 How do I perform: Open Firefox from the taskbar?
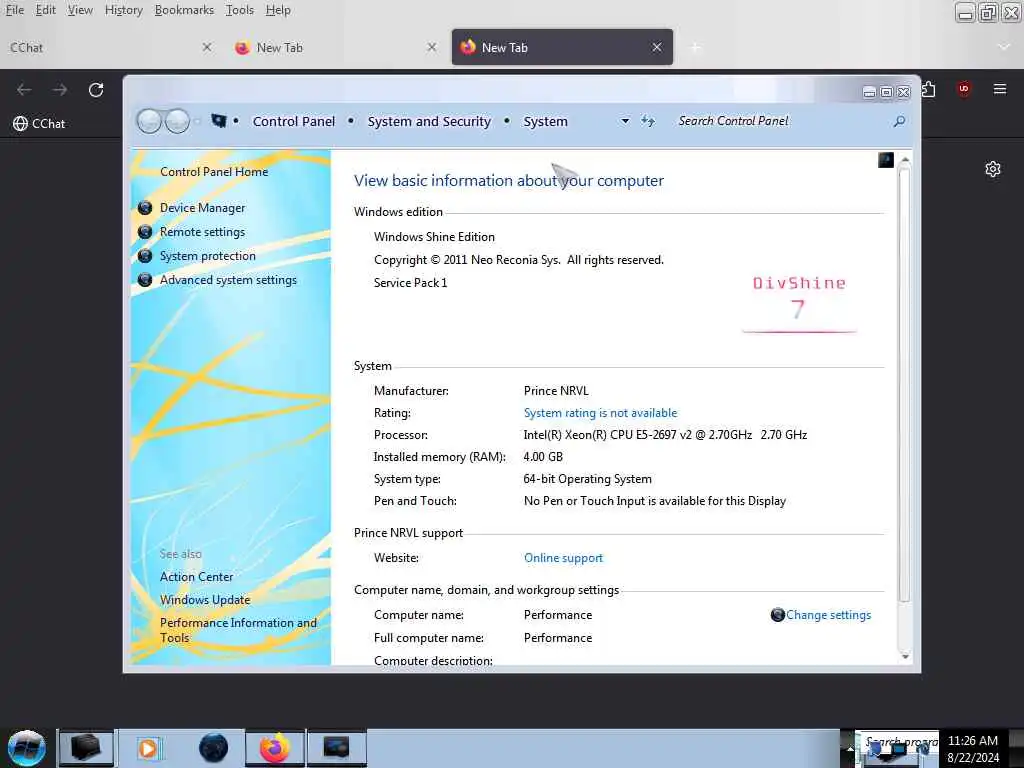[x=275, y=748]
